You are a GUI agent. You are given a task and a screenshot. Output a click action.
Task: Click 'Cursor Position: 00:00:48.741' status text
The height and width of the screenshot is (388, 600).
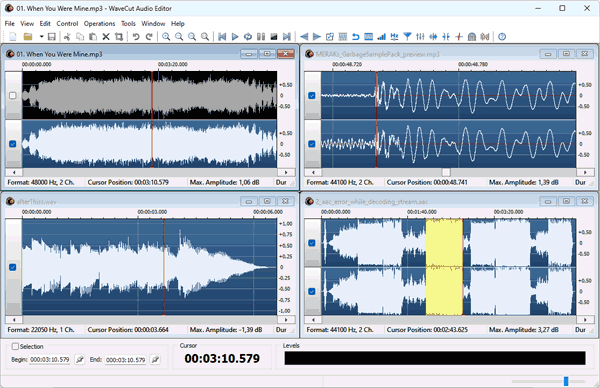point(427,183)
